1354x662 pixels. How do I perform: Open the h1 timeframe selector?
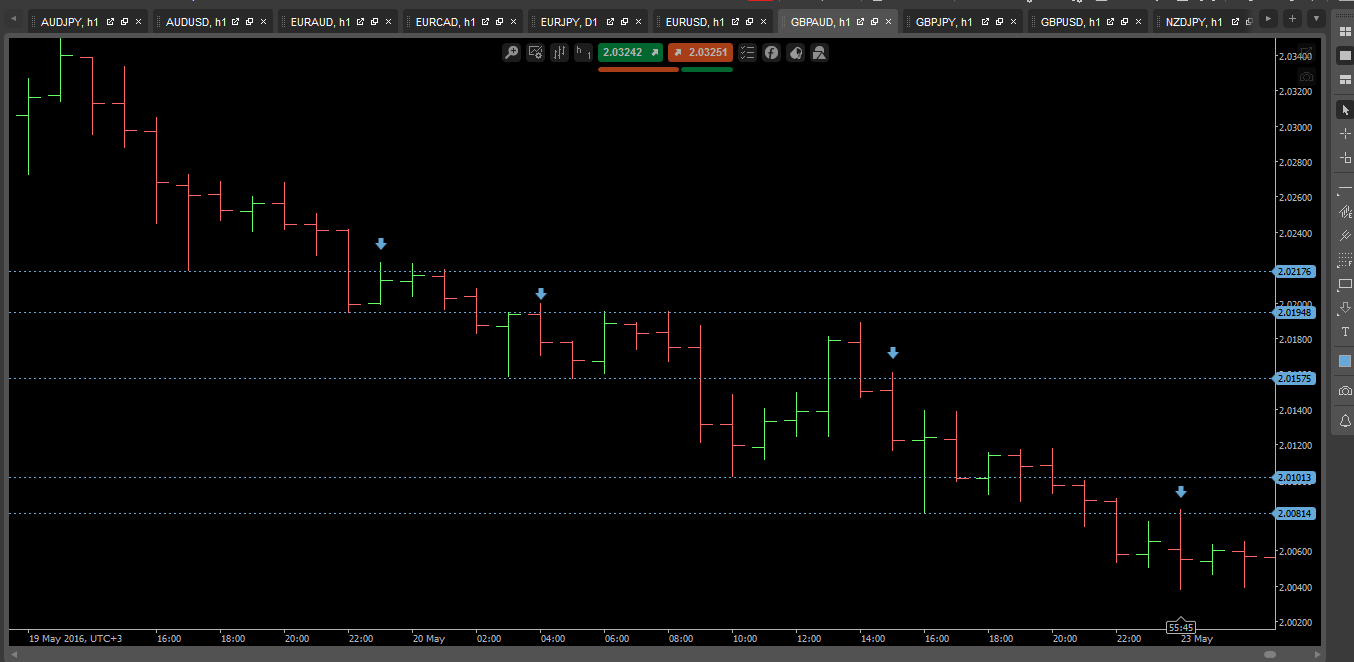(583, 52)
